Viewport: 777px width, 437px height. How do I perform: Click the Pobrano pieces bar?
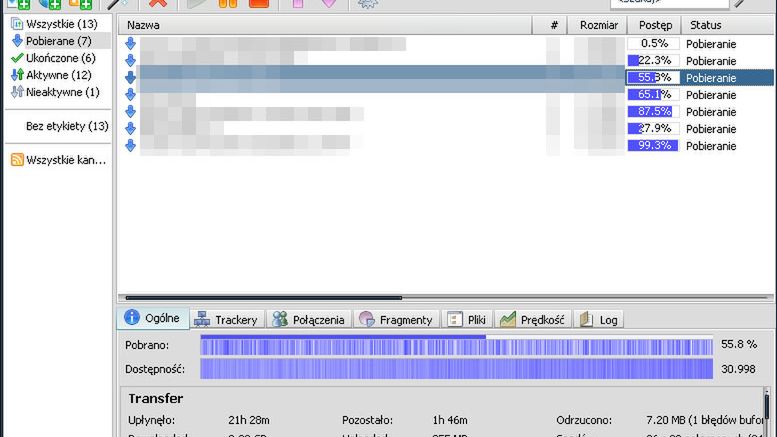pyautogui.click(x=456, y=345)
